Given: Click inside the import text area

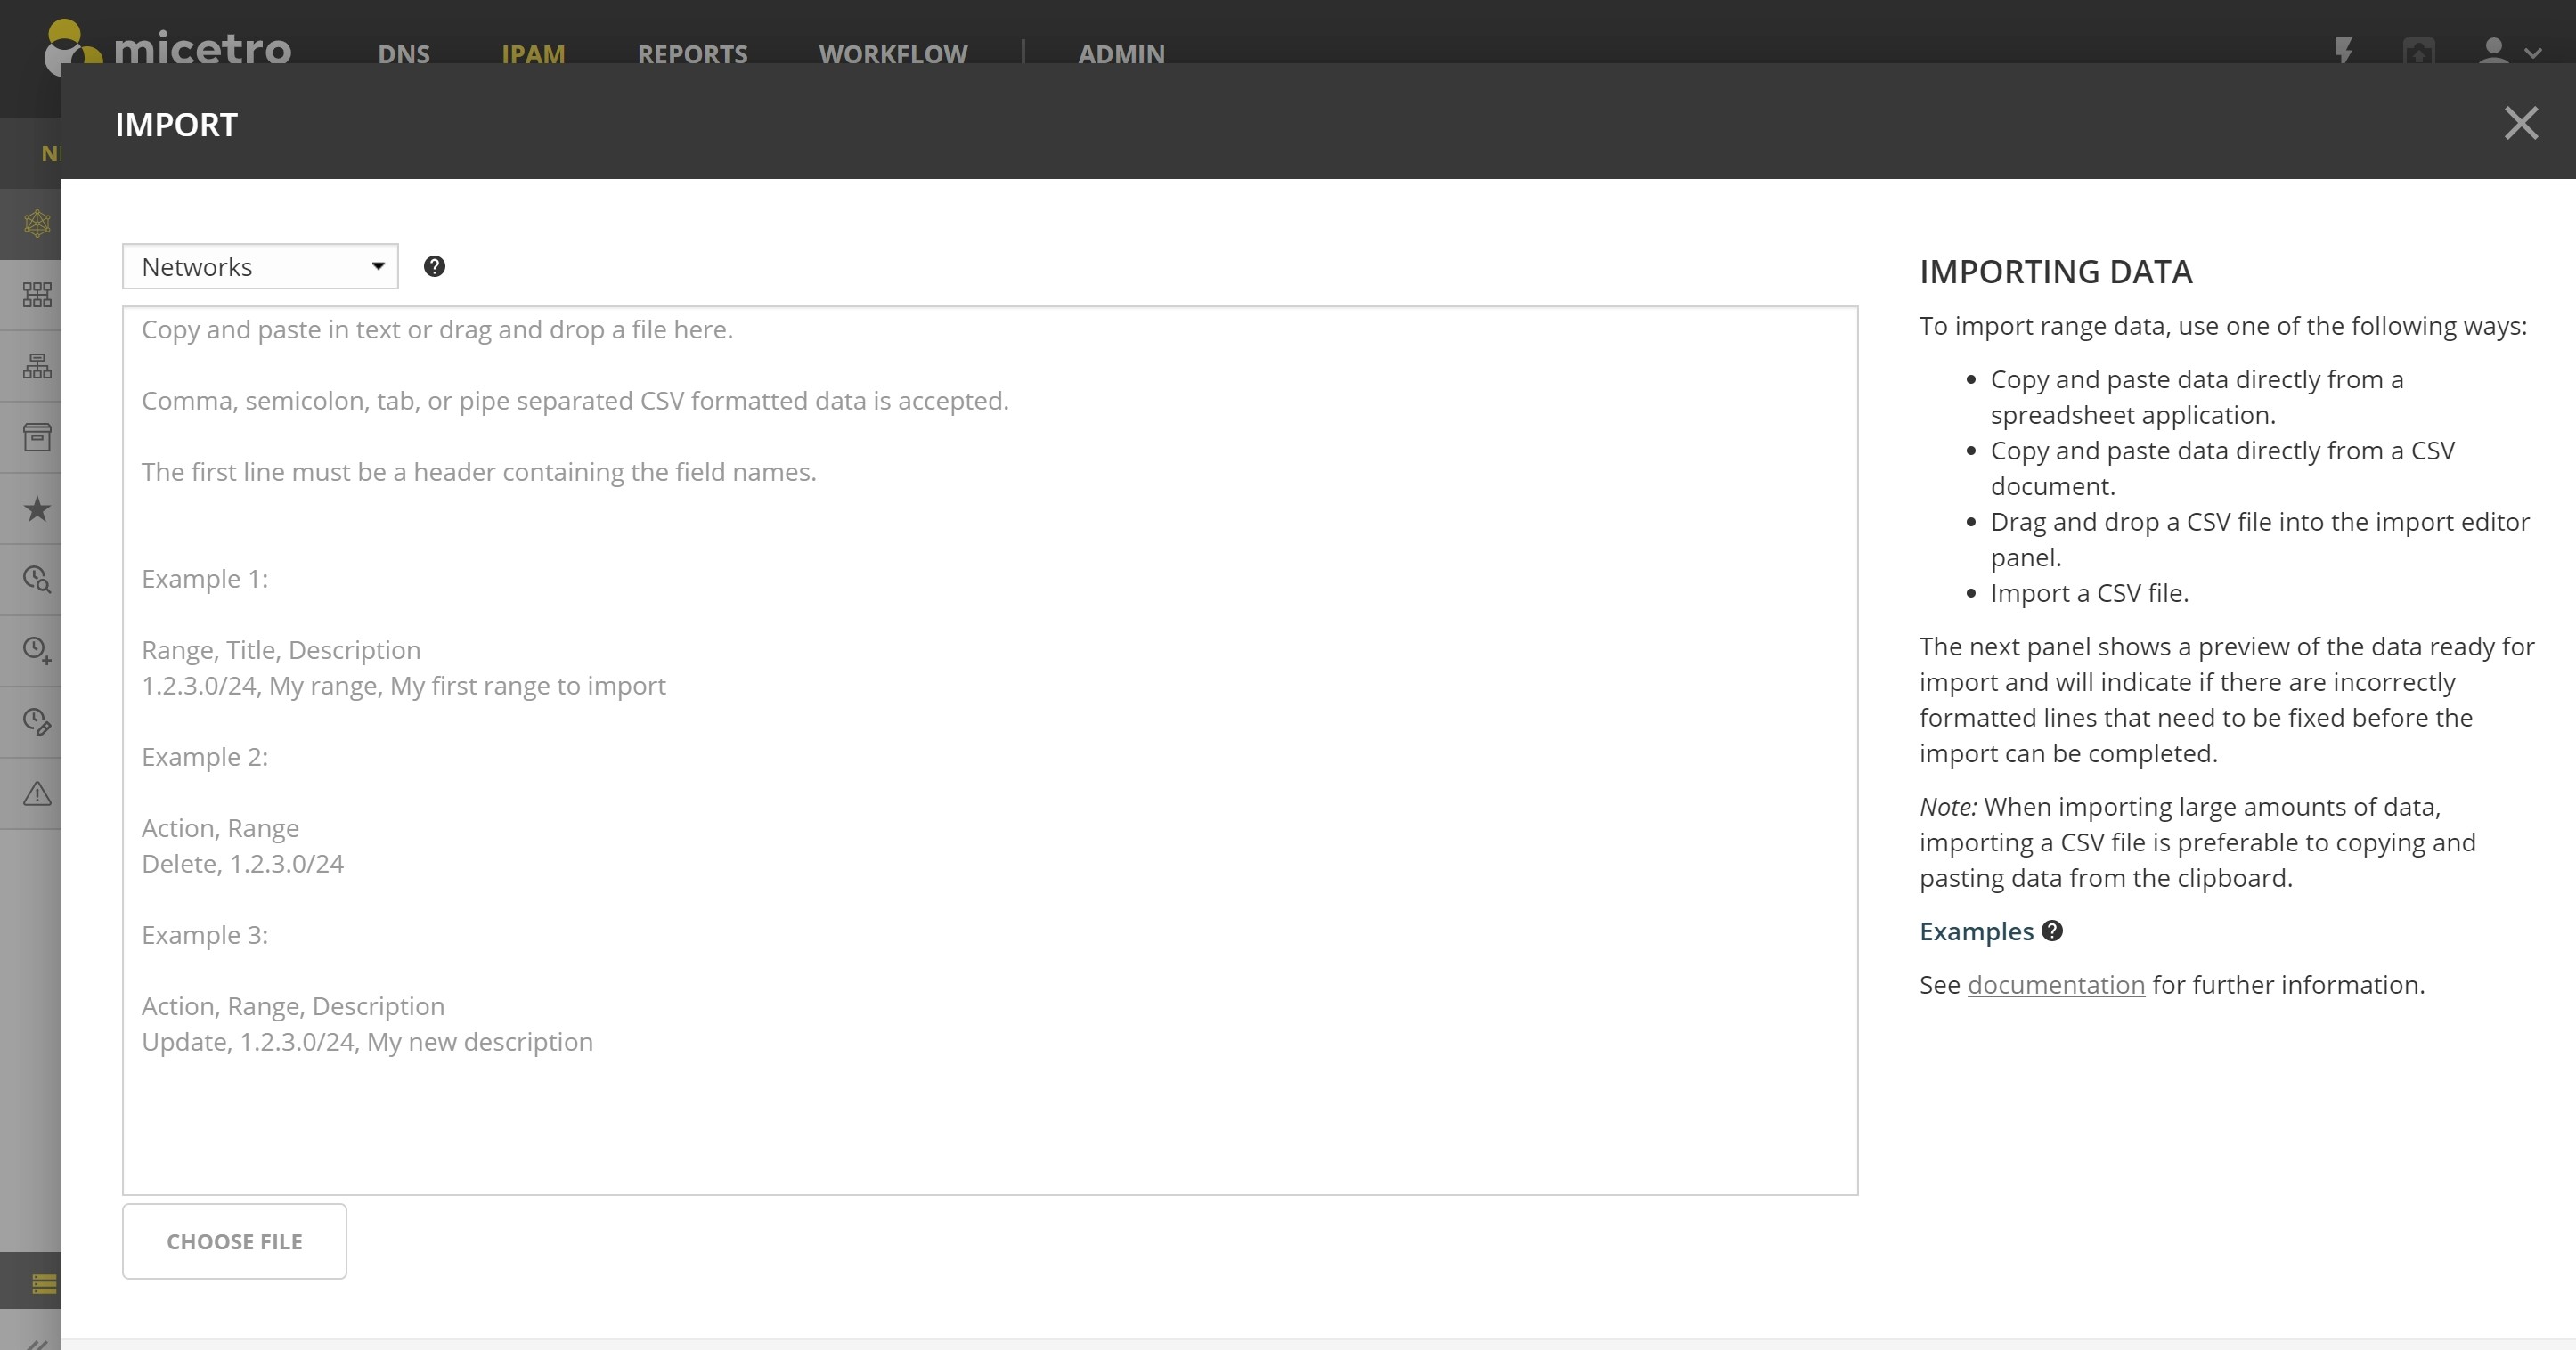Looking at the screenshot, I should point(990,750).
